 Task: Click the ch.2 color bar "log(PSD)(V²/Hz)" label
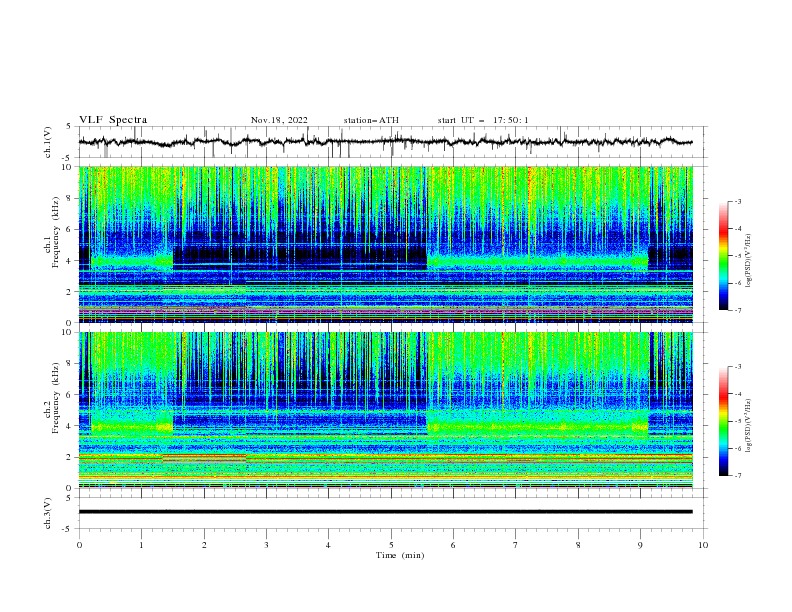click(749, 426)
